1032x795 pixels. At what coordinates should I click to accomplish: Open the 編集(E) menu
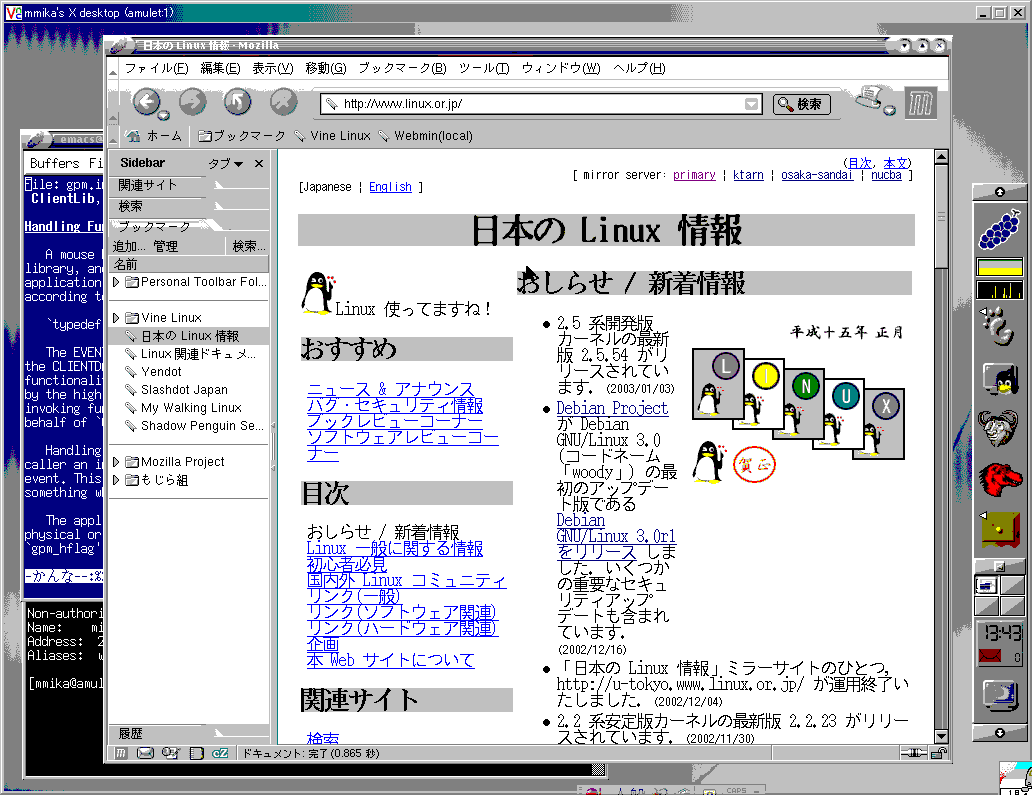pyautogui.click(x=220, y=68)
